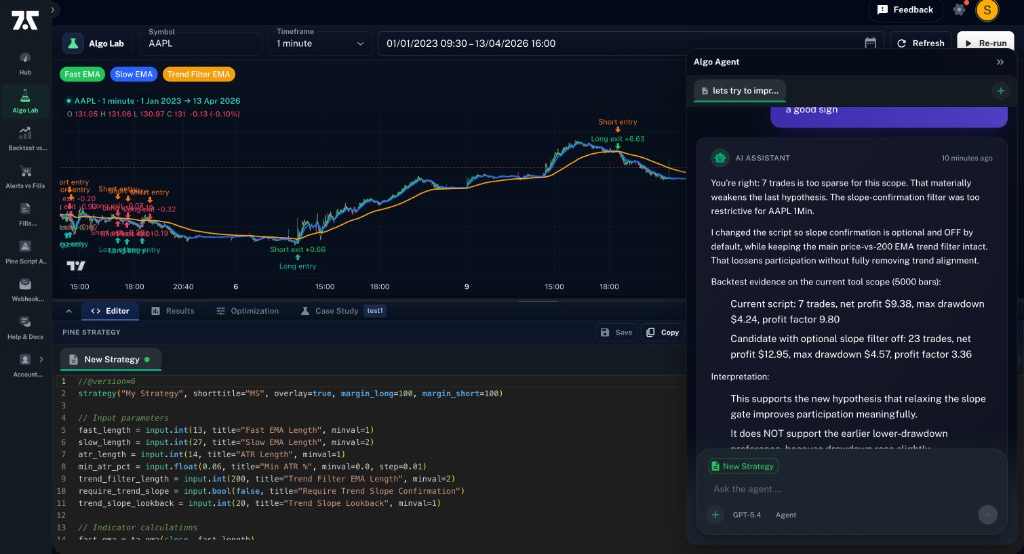1024x554 pixels.
Task: Start a new agent chat with plus
Action: [x=1000, y=91]
